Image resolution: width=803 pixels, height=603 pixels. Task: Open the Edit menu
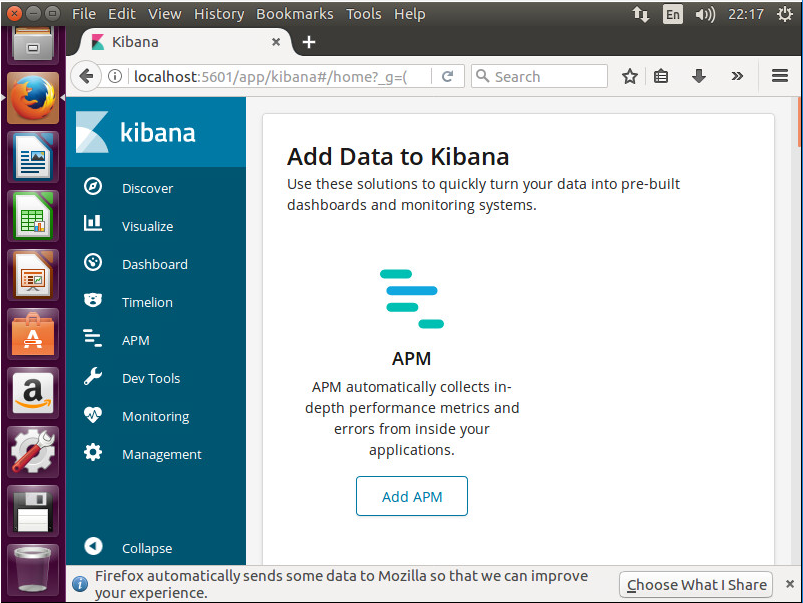121,14
